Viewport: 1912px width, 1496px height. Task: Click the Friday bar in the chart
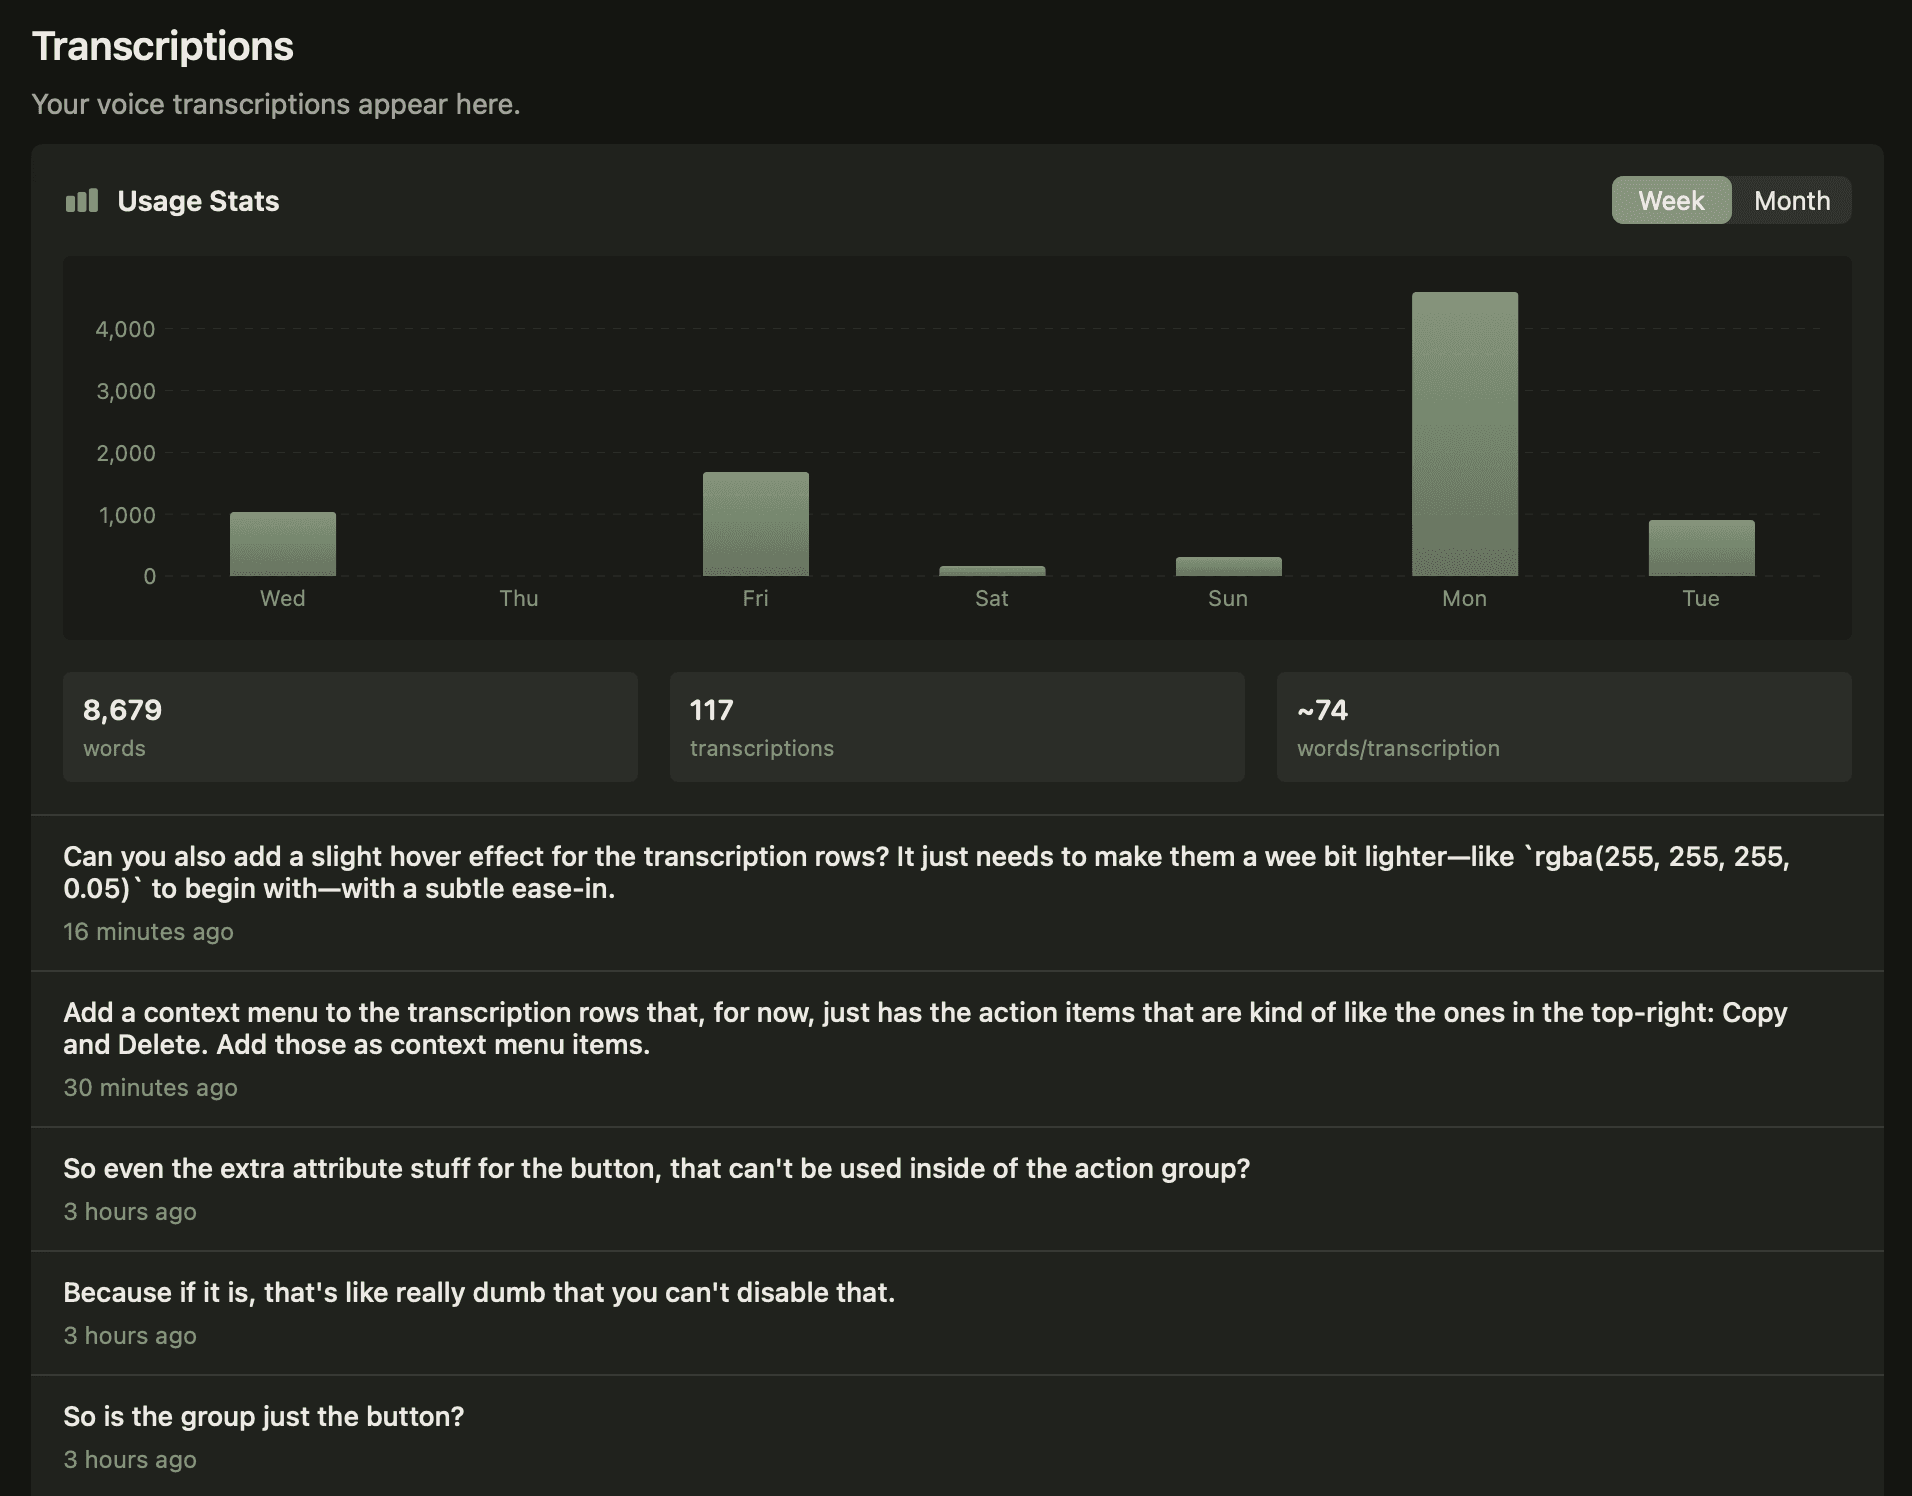[755, 524]
